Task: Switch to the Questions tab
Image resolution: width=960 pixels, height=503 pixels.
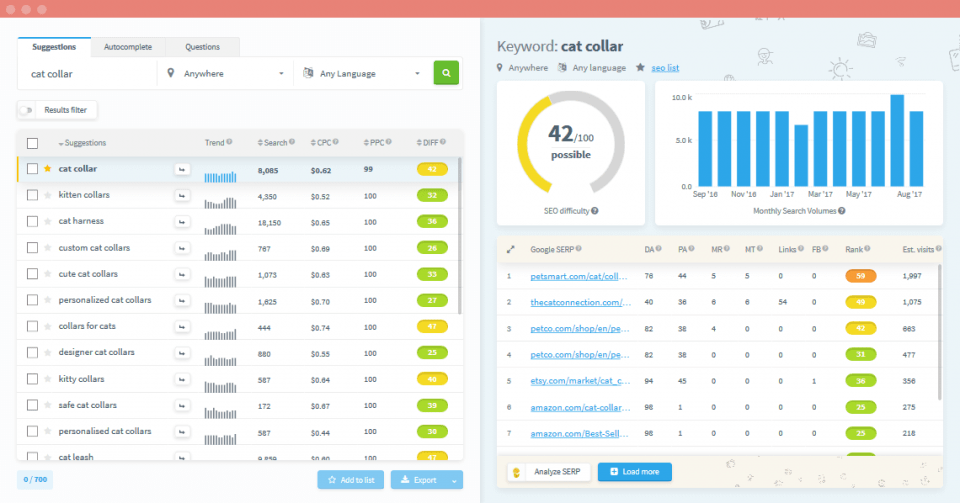Action: click(202, 47)
